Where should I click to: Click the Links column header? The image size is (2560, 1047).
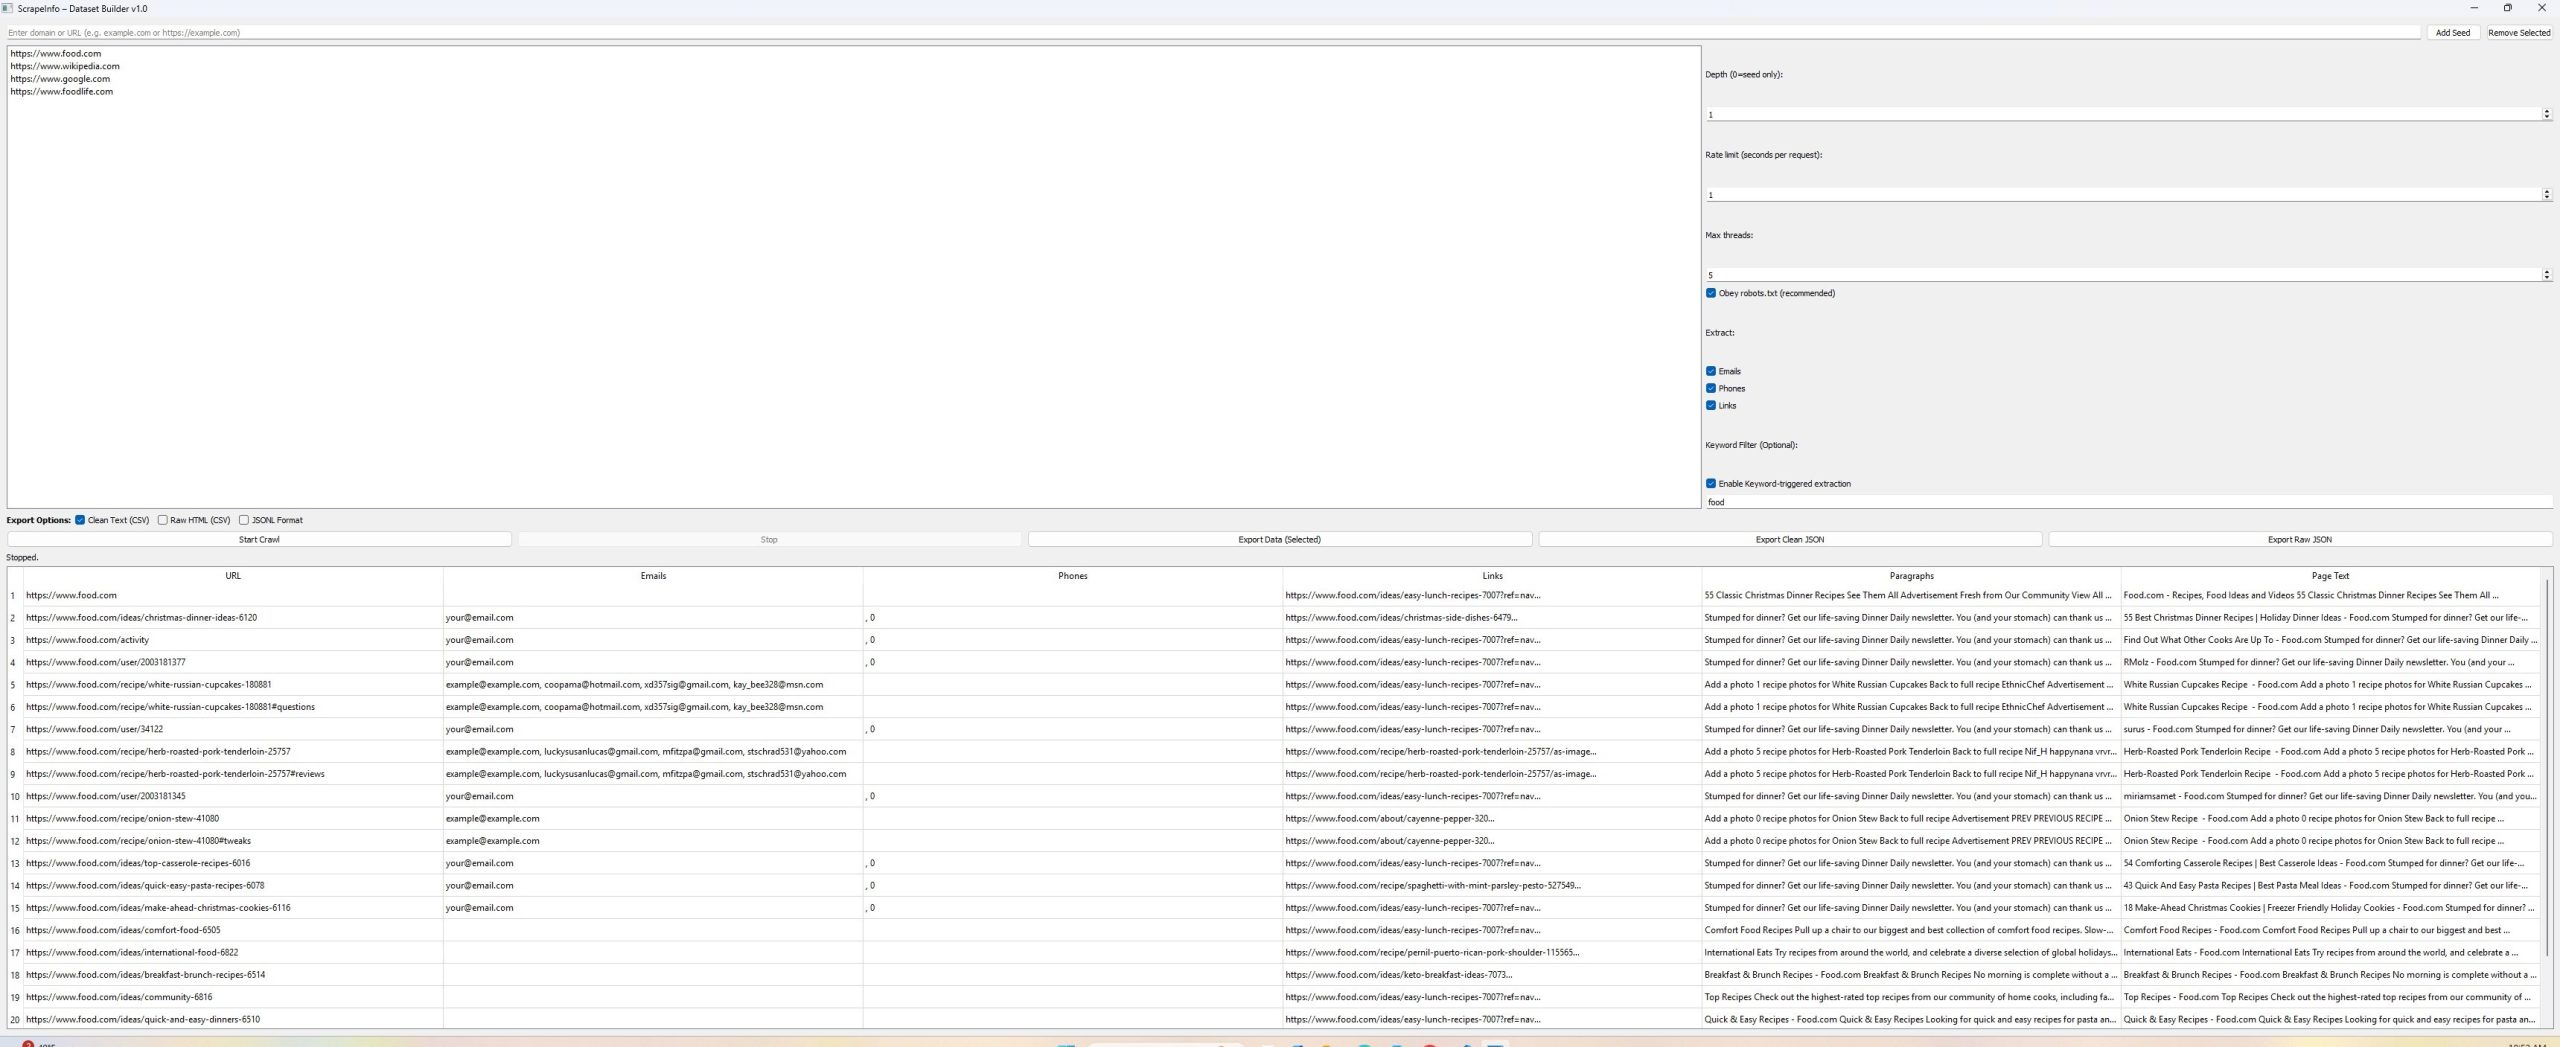[x=1492, y=576]
